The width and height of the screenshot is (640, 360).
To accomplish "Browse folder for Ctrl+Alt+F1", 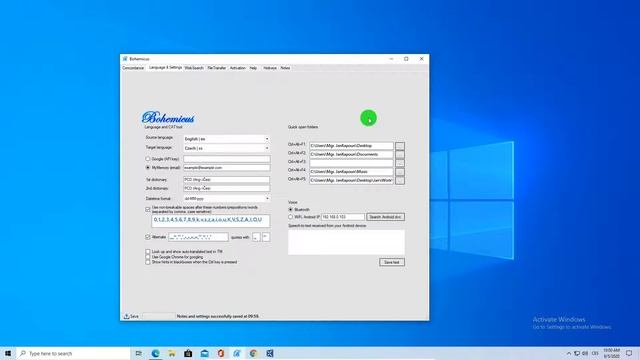I will point(400,146).
